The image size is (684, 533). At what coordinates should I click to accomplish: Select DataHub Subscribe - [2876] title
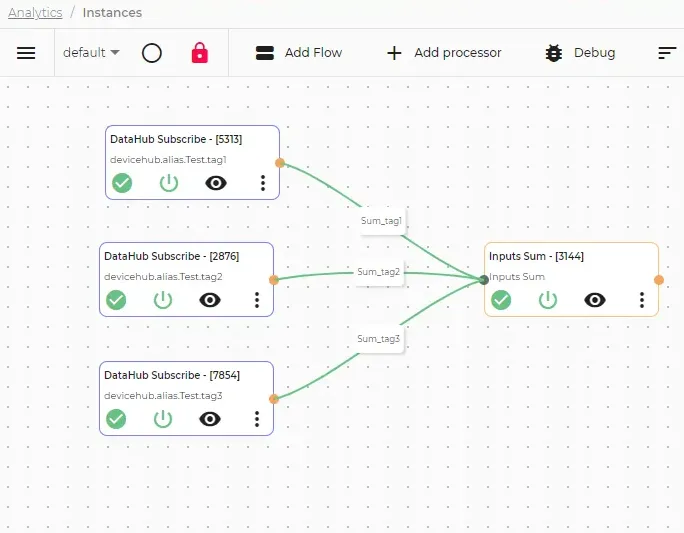point(171,256)
